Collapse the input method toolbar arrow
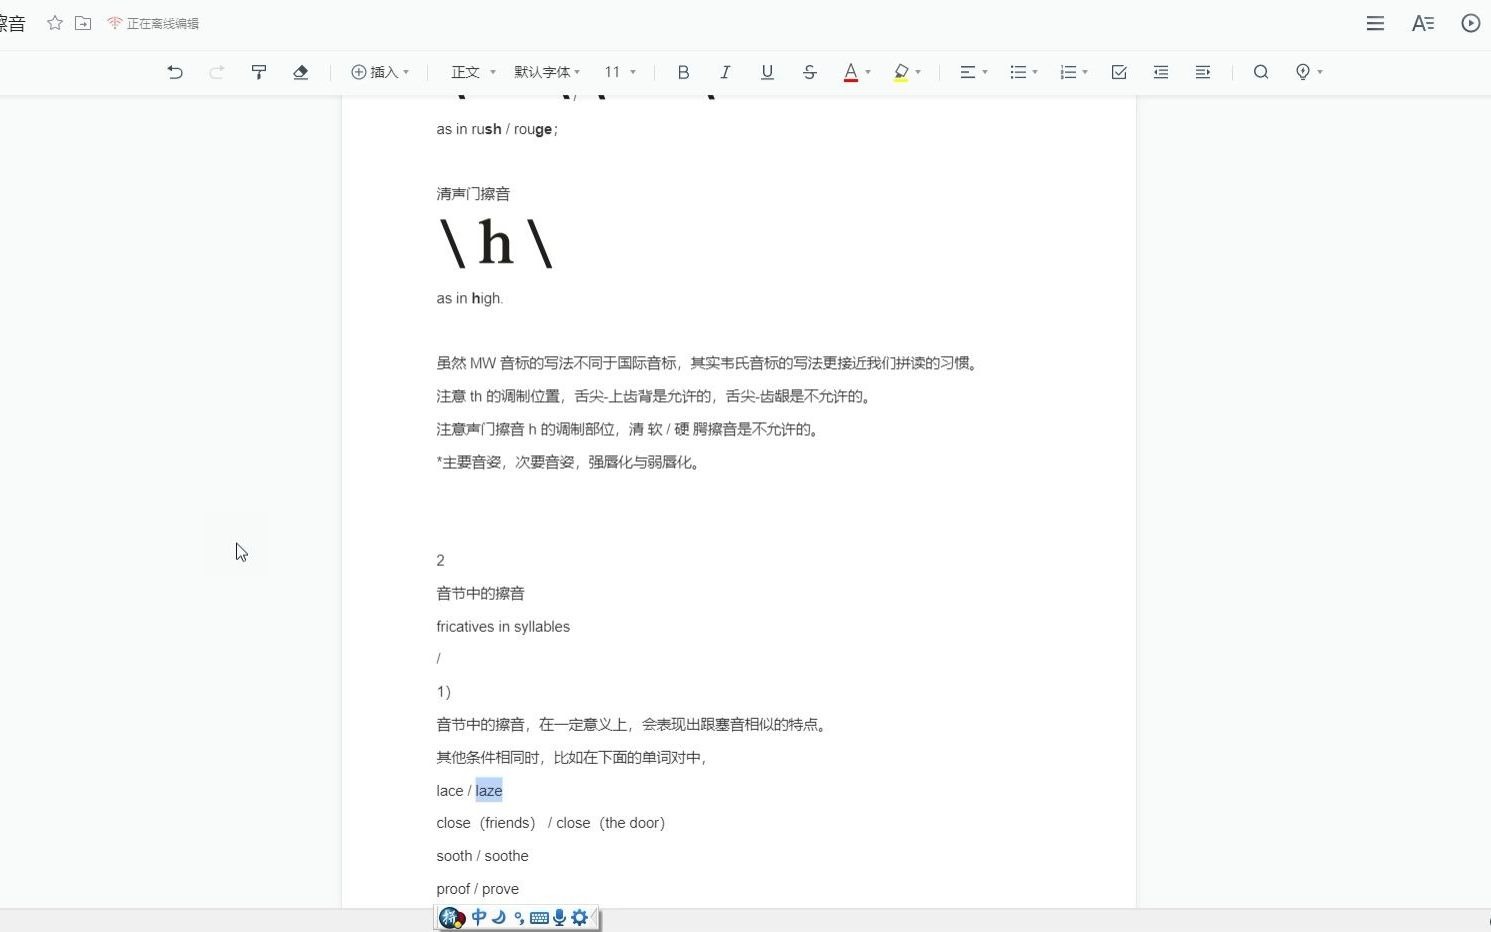 pos(594,916)
